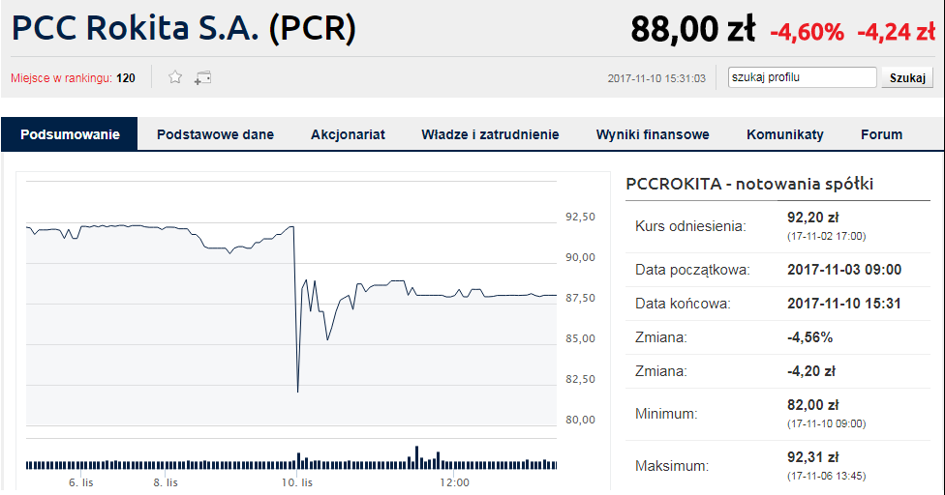The height and width of the screenshot is (495, 945).
Task: Go to Władze i zatrudnienie tab
Action: tap(490, 134)
